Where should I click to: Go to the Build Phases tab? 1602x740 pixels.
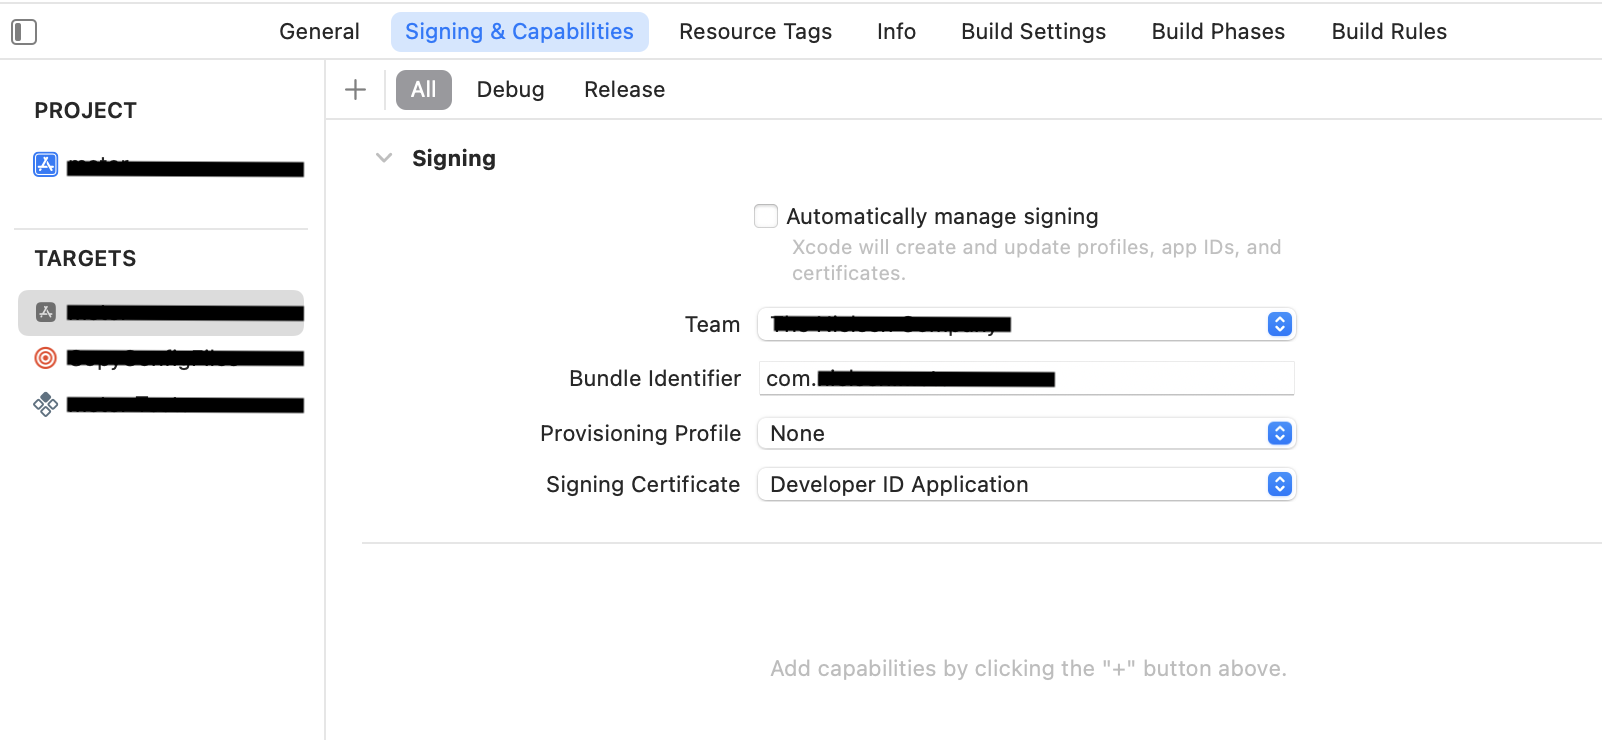[x=1218, y=32]
